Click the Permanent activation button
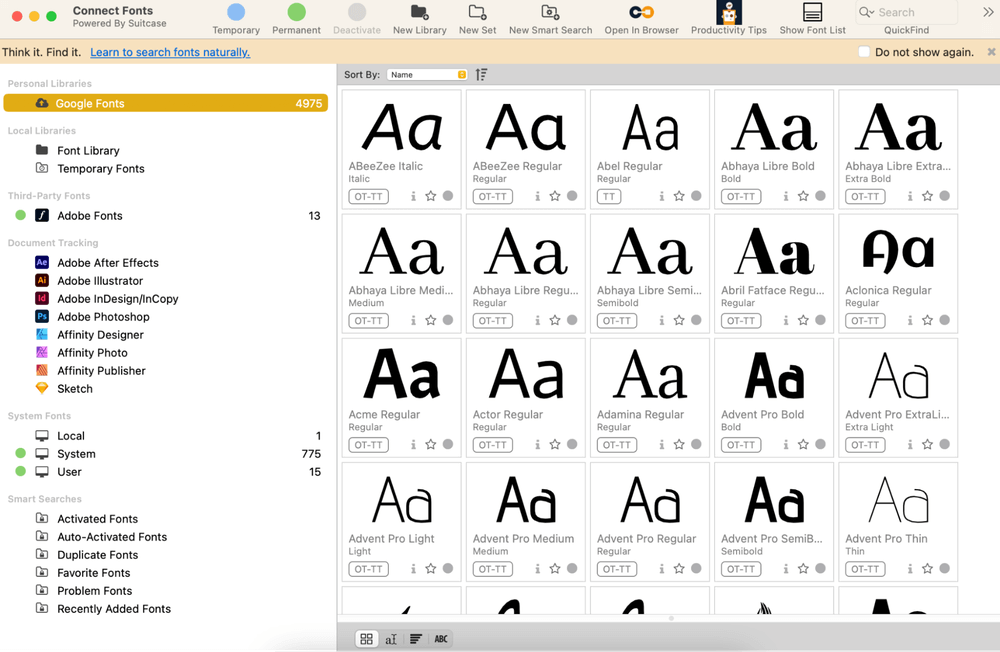 coord(296,13)
